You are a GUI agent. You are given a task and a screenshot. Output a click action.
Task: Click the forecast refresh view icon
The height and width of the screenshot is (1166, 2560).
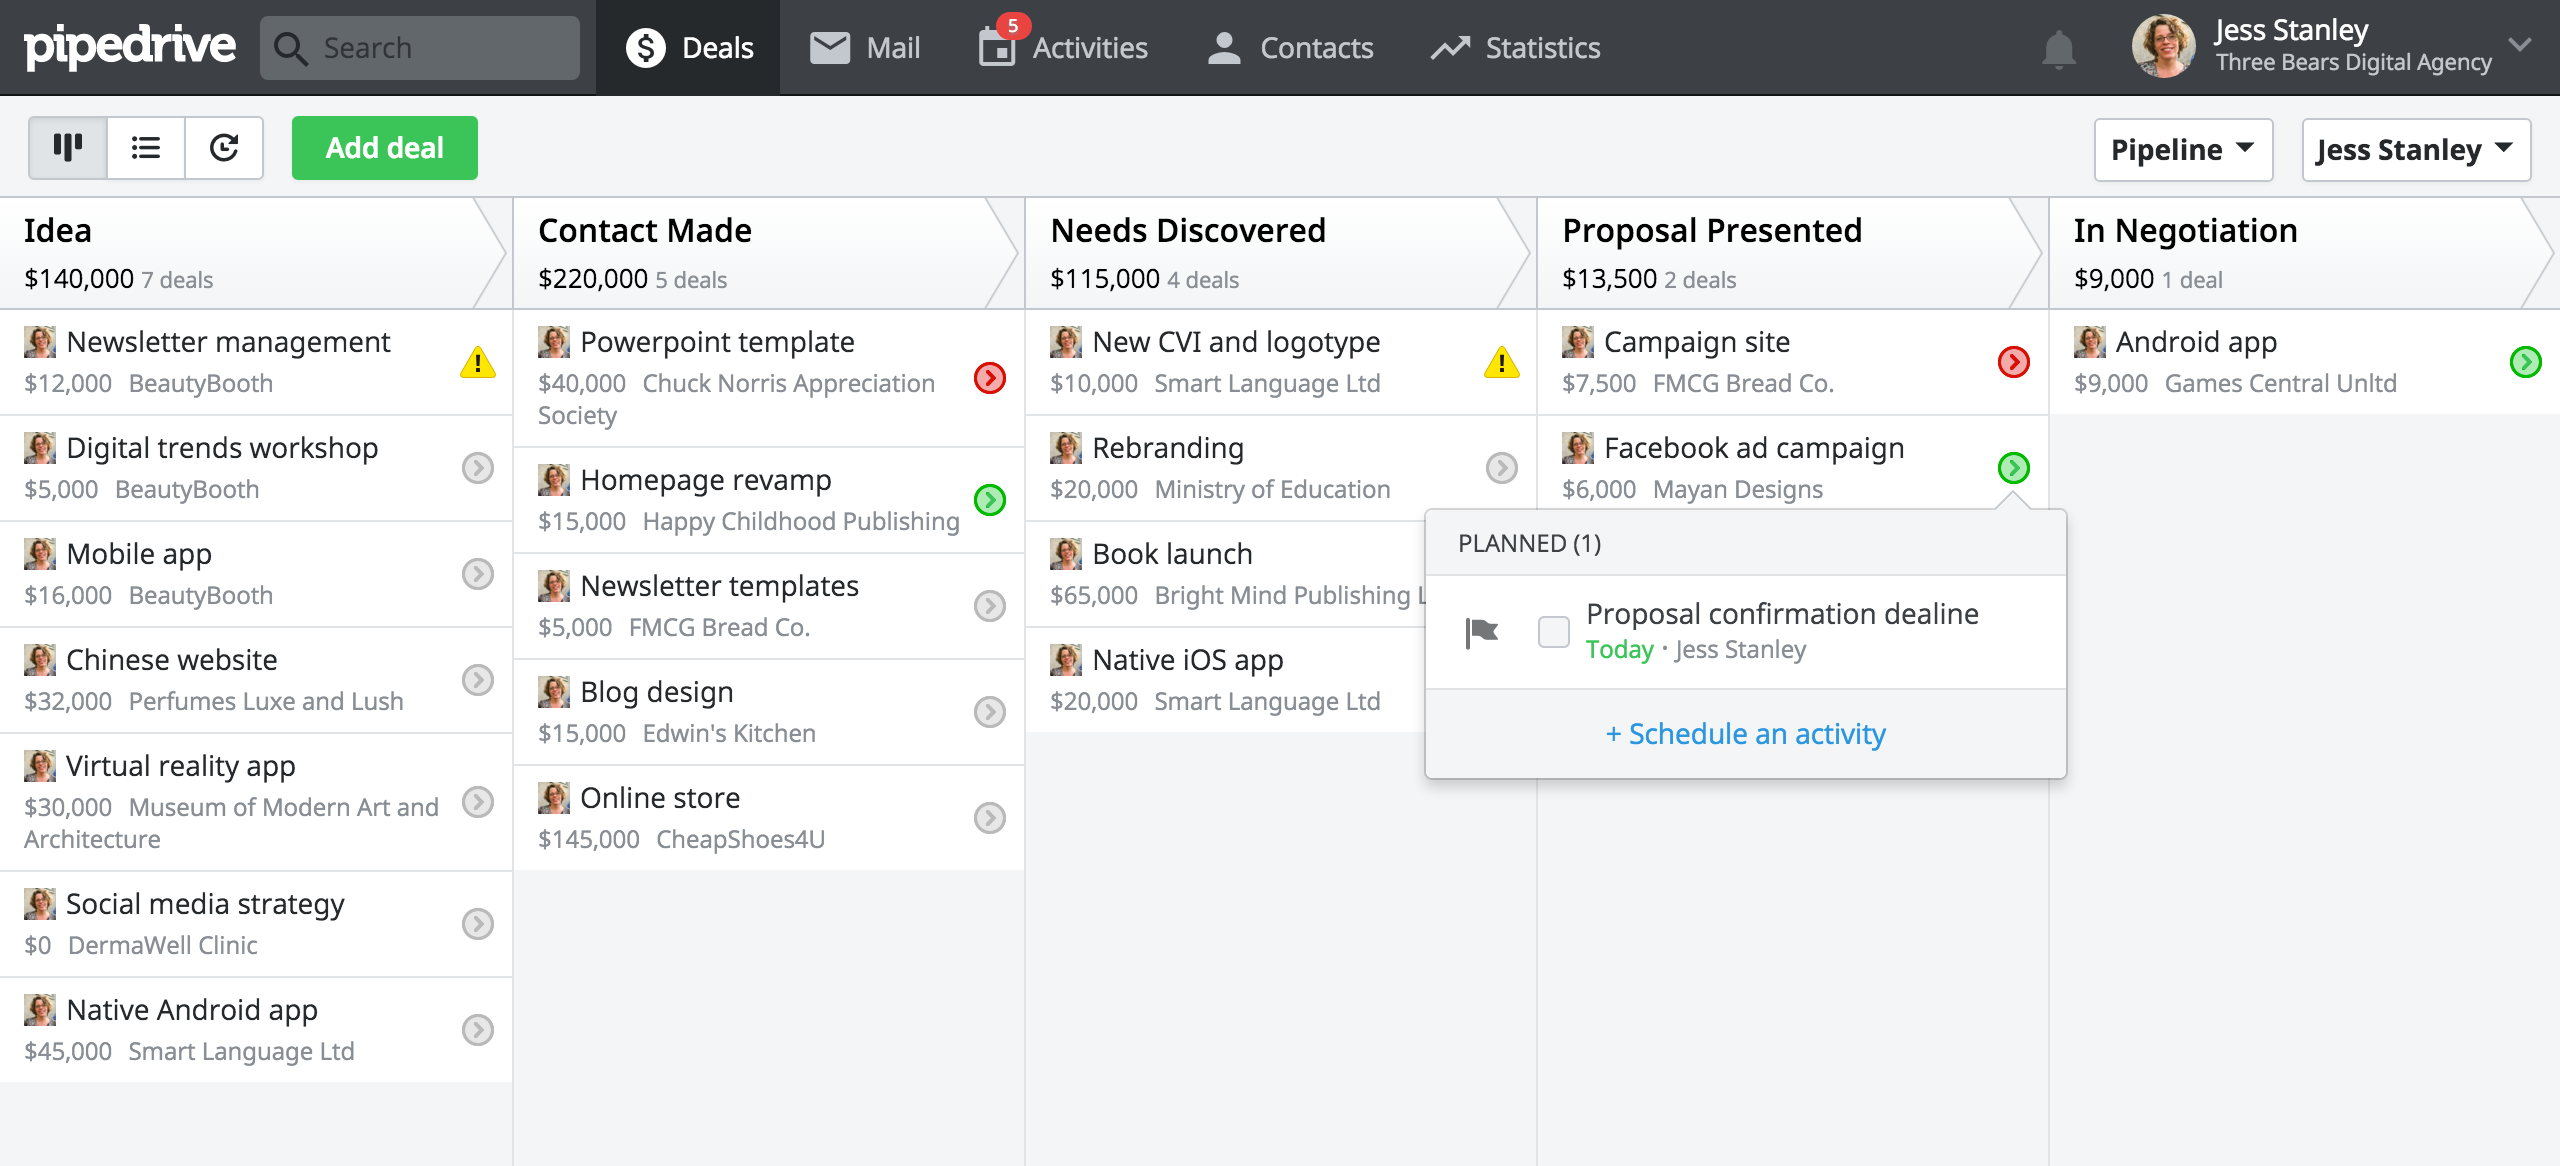point(224,148)
